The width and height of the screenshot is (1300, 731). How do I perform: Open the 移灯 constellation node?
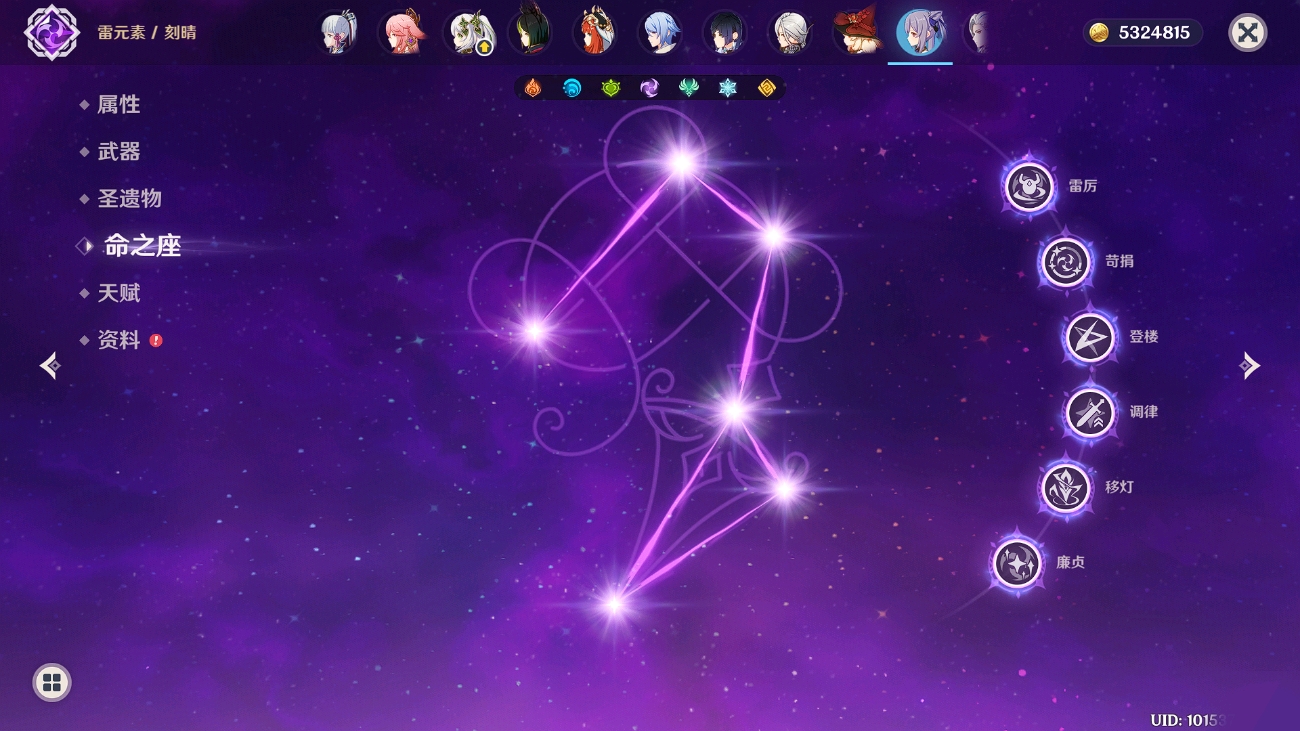click(x=1066, y=488)
